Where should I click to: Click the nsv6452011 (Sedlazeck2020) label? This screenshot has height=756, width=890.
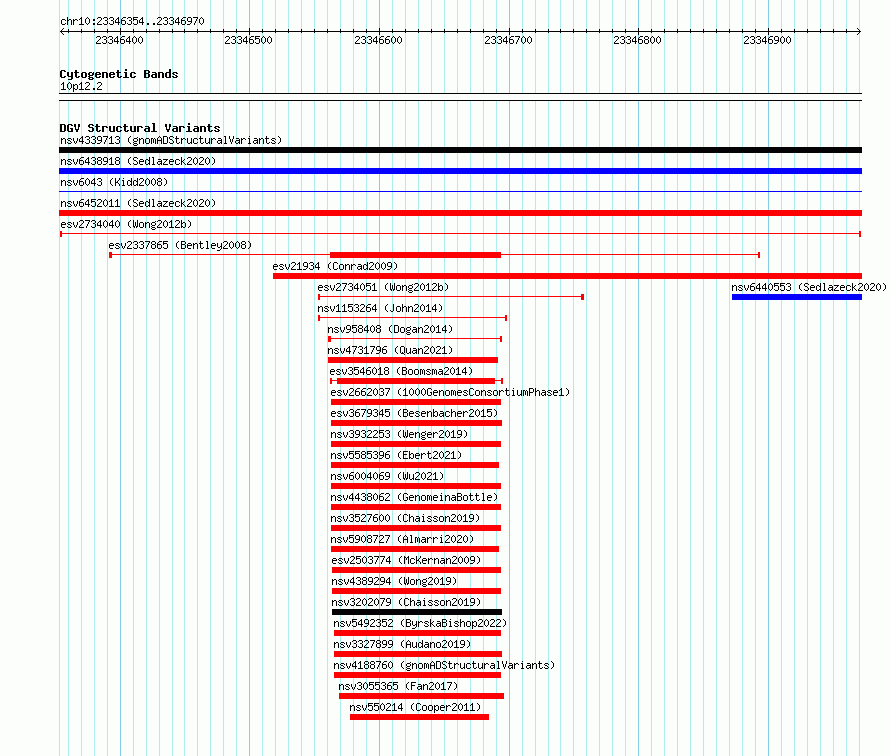[138, 203]
